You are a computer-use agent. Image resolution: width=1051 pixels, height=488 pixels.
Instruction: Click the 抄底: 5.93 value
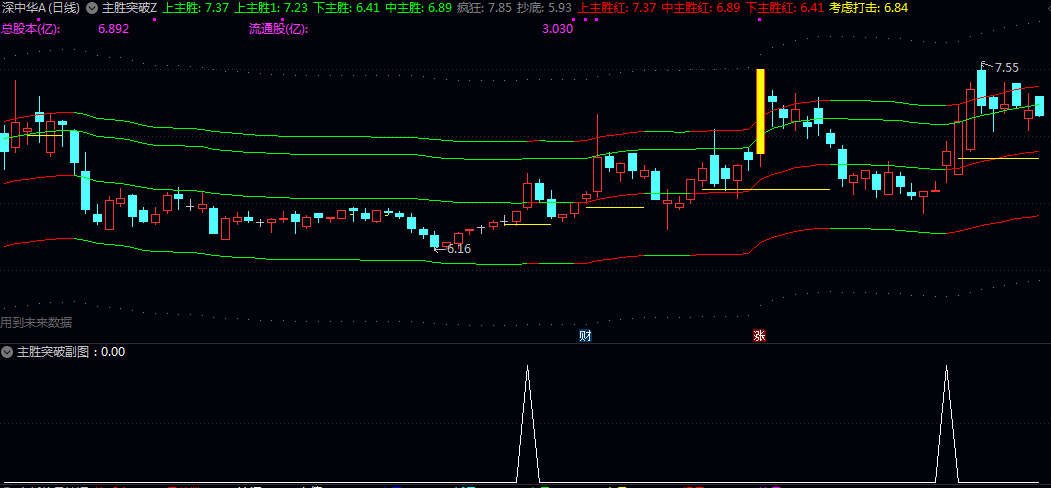(544, 9)
